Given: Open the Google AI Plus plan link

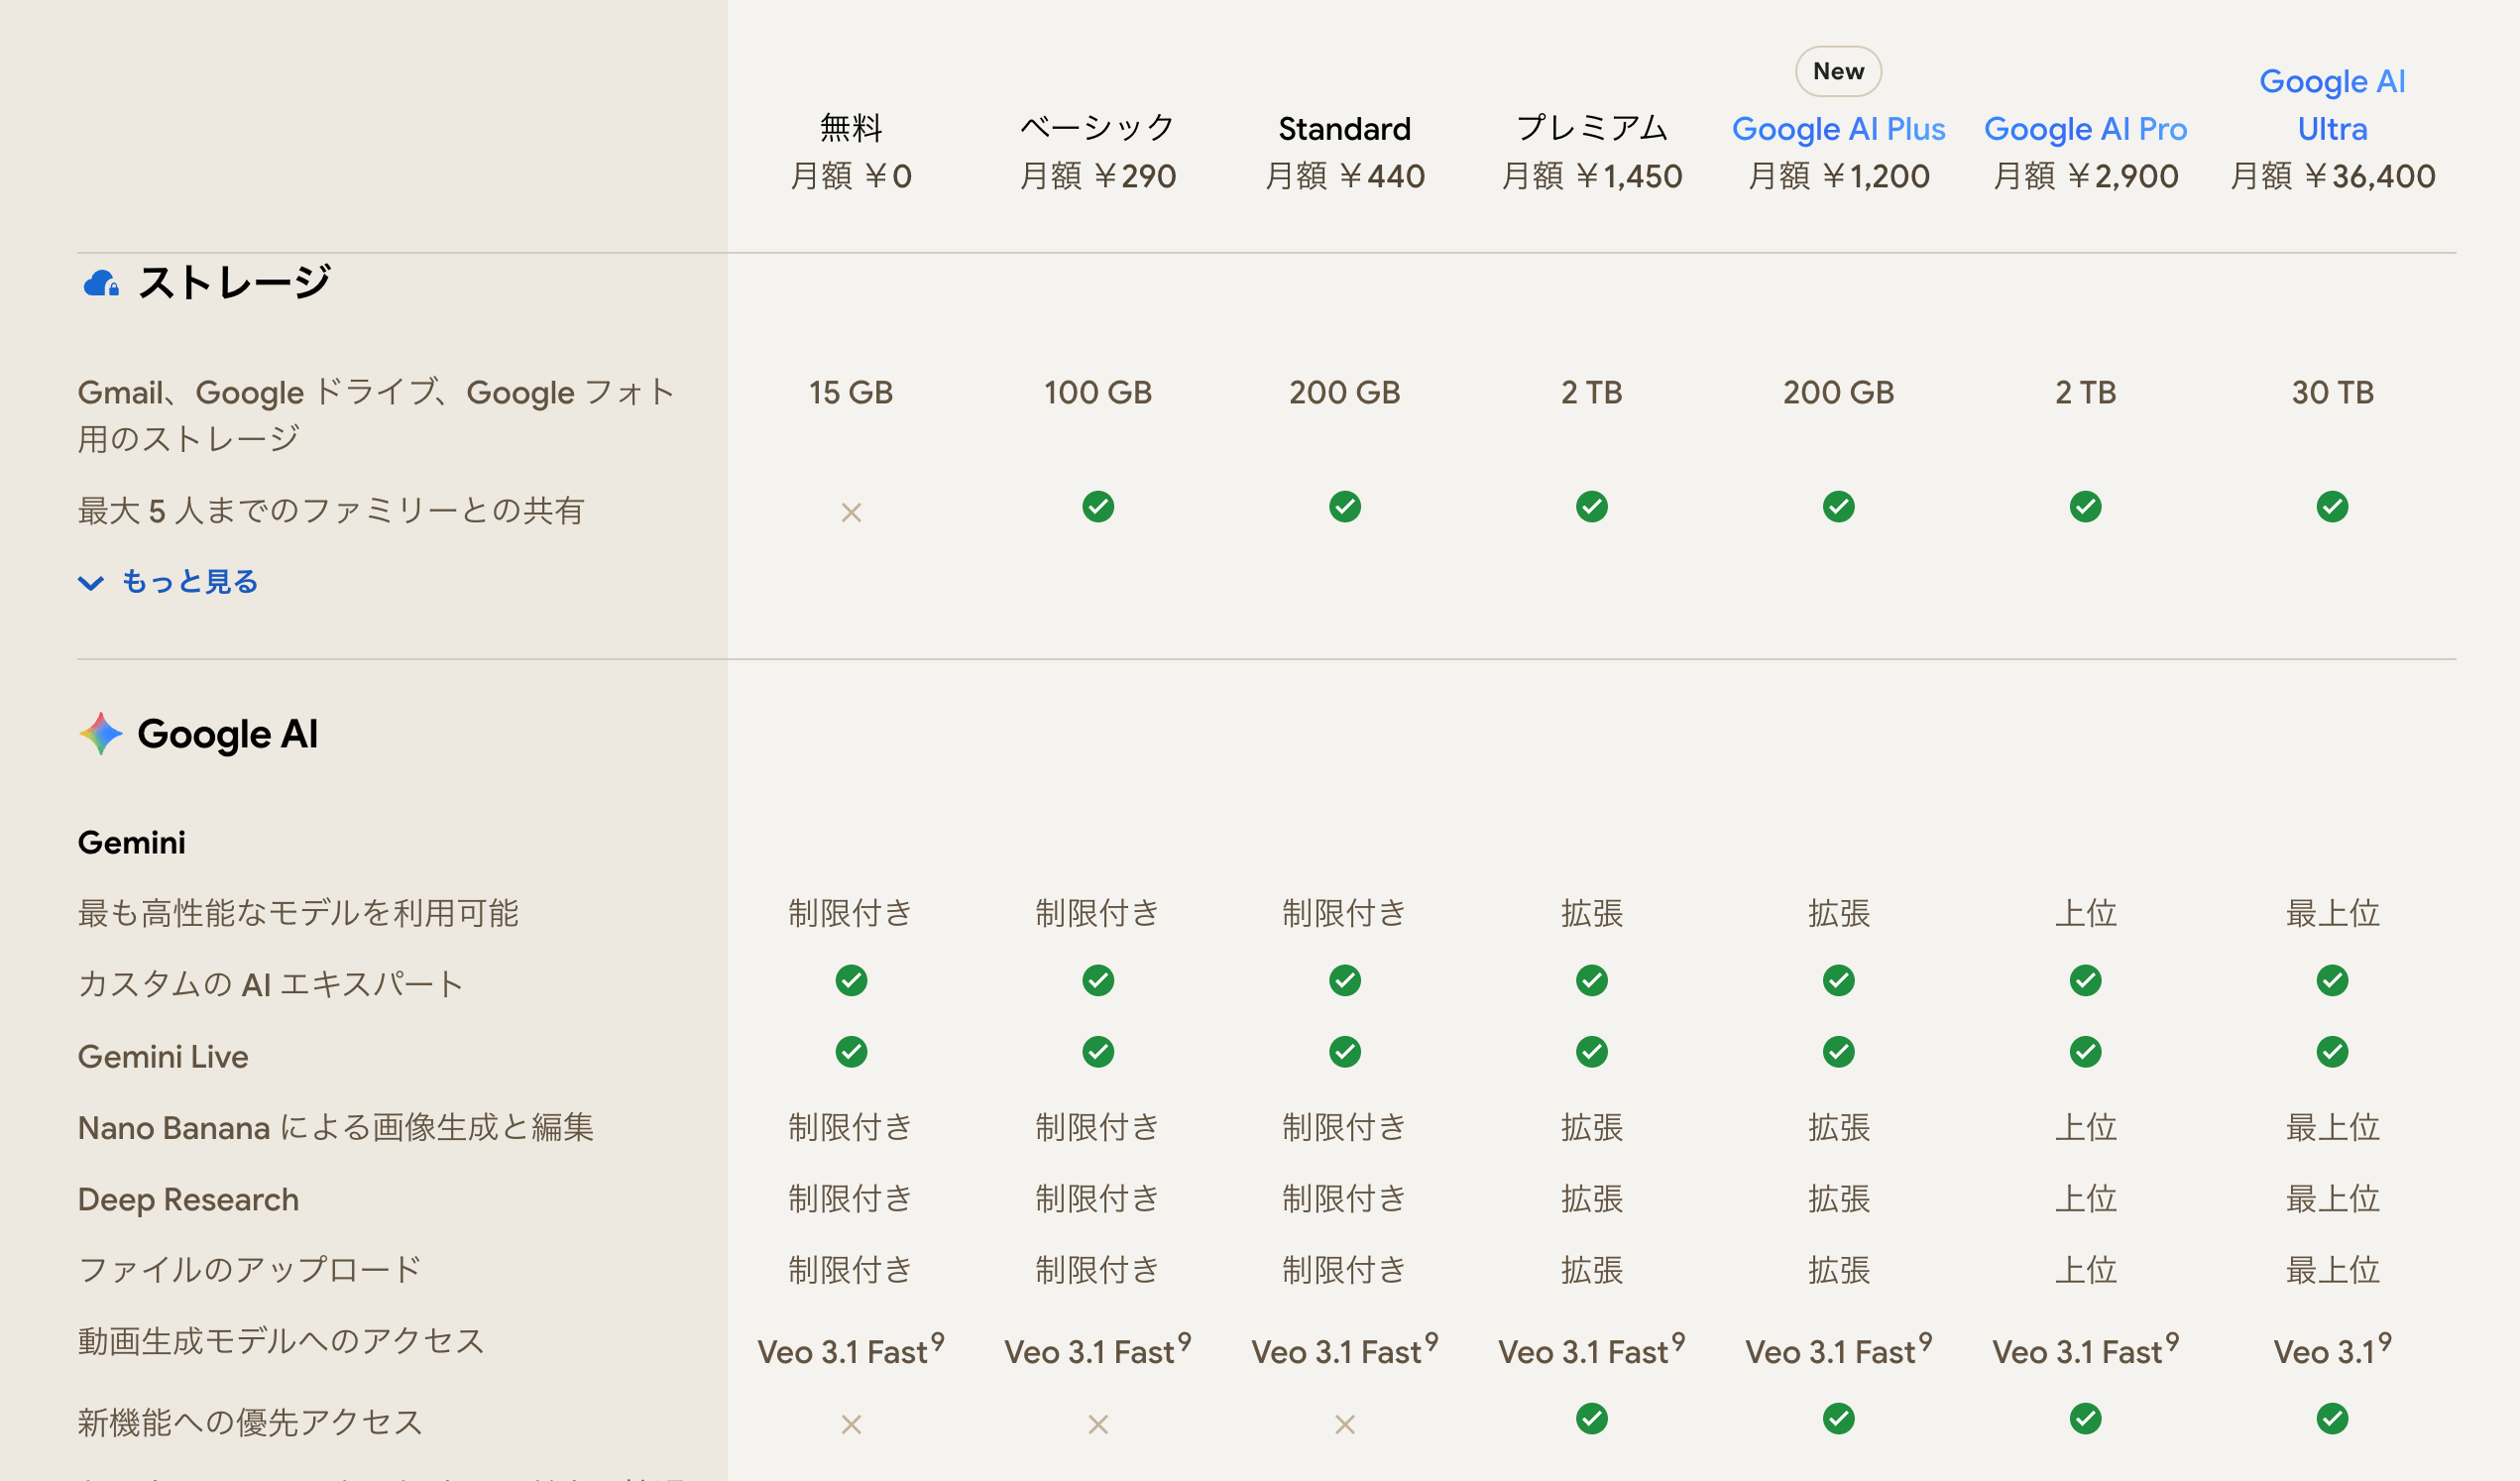Looking at the screenshot, I should pyautogui.click(x=1839, y=128).
